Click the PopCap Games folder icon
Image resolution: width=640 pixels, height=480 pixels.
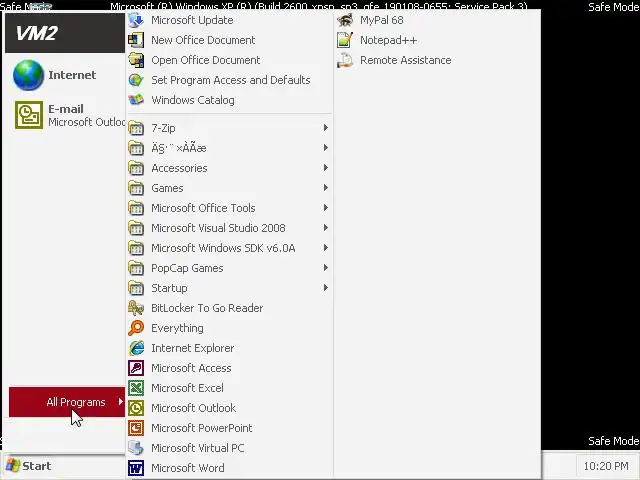click(136, 268)
